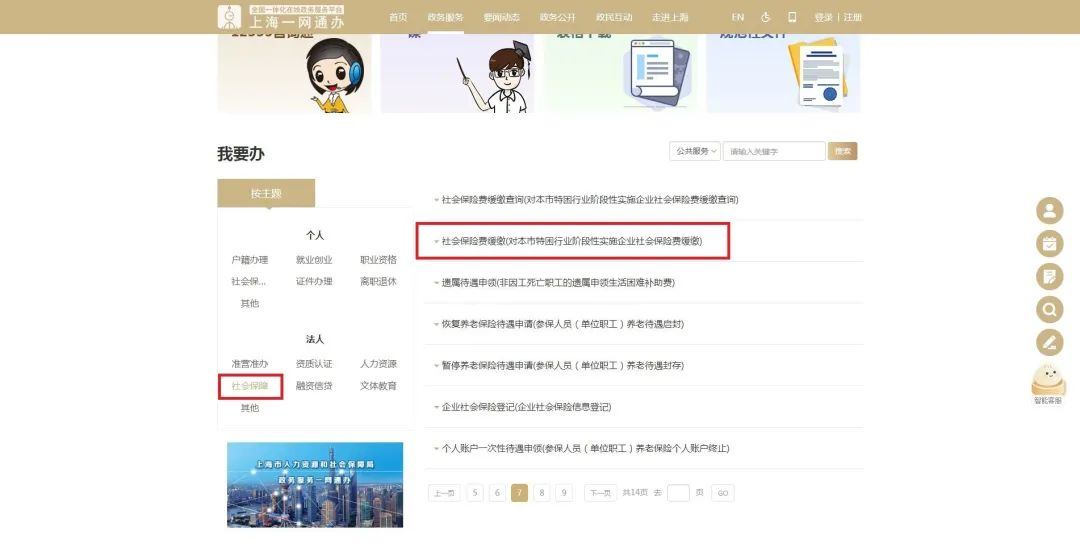
Task: Select the 政务公开 menu item
Action: pos(557,17)
